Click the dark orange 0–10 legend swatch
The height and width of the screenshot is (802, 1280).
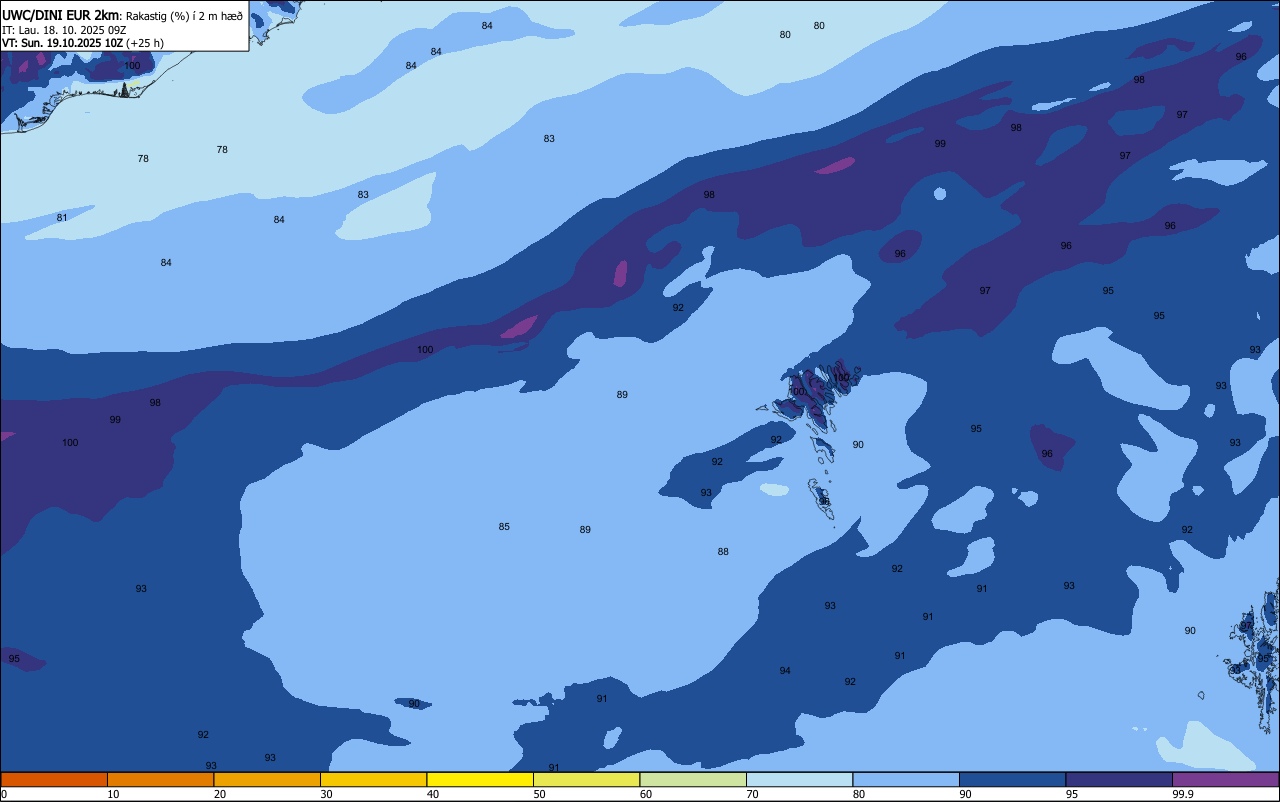[x=54, y=779]
